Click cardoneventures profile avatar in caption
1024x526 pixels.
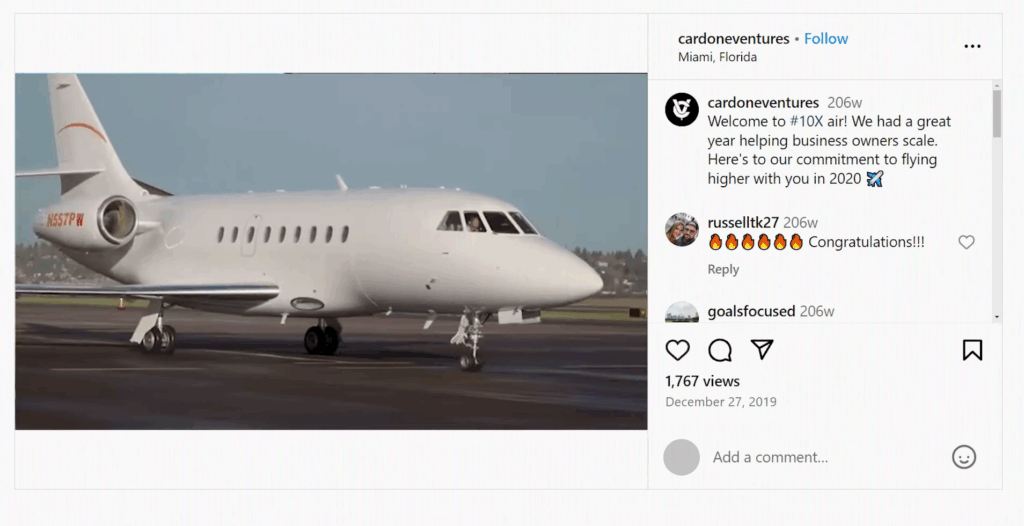tap(682, 109)
